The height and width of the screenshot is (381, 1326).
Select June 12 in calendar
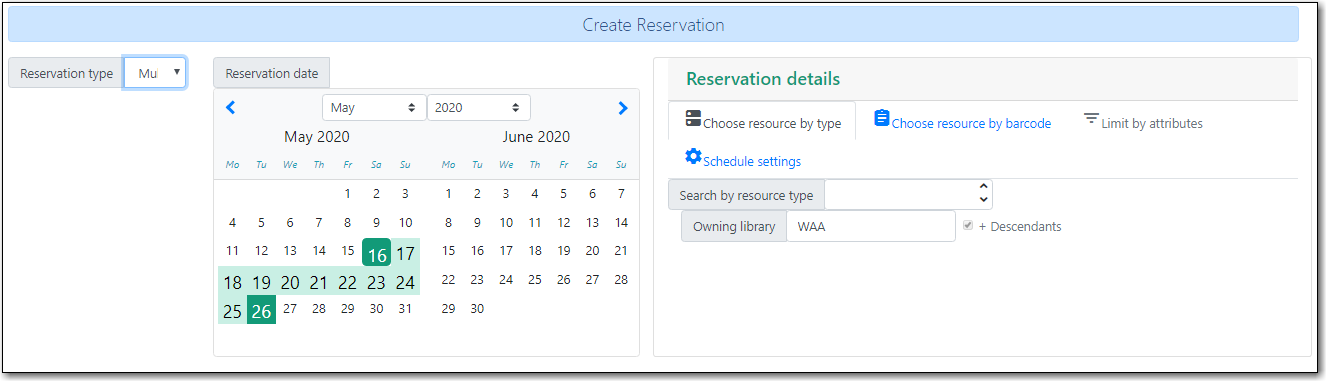pyautogui.click(x=564, y=223)
